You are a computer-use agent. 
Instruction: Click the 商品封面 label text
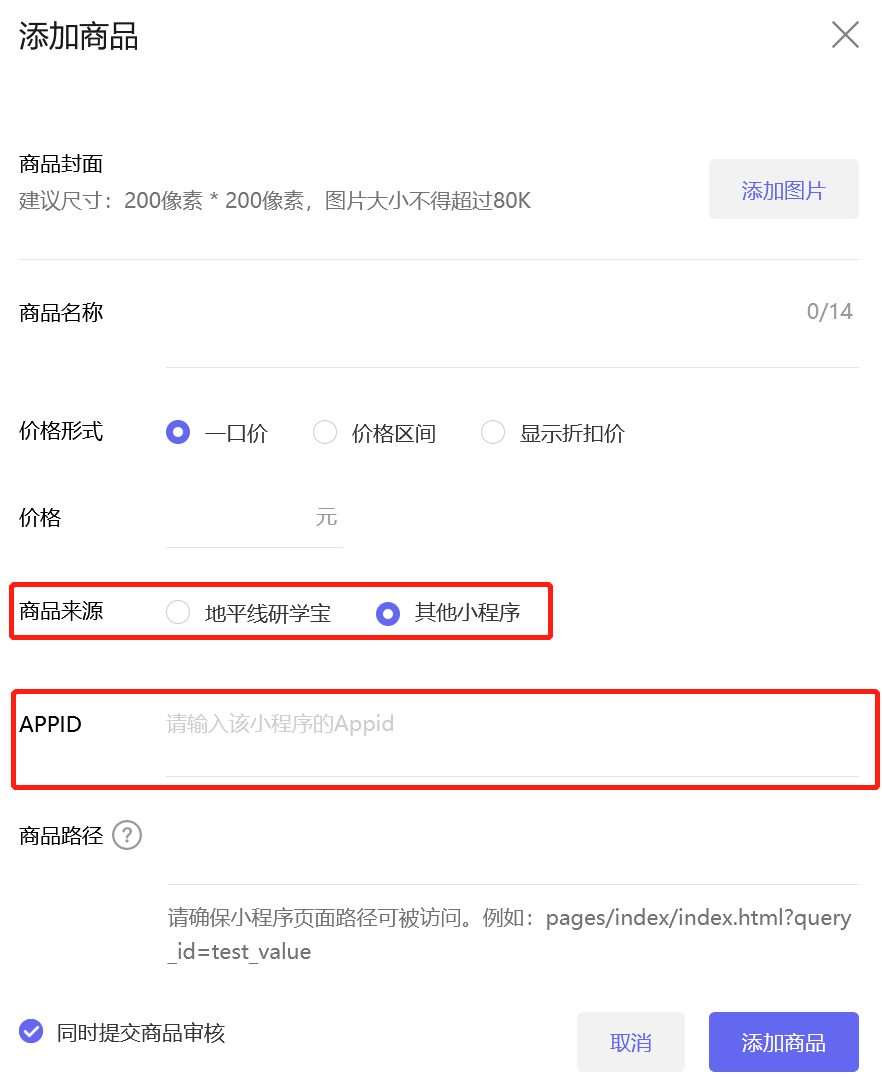tap(61, 164)
